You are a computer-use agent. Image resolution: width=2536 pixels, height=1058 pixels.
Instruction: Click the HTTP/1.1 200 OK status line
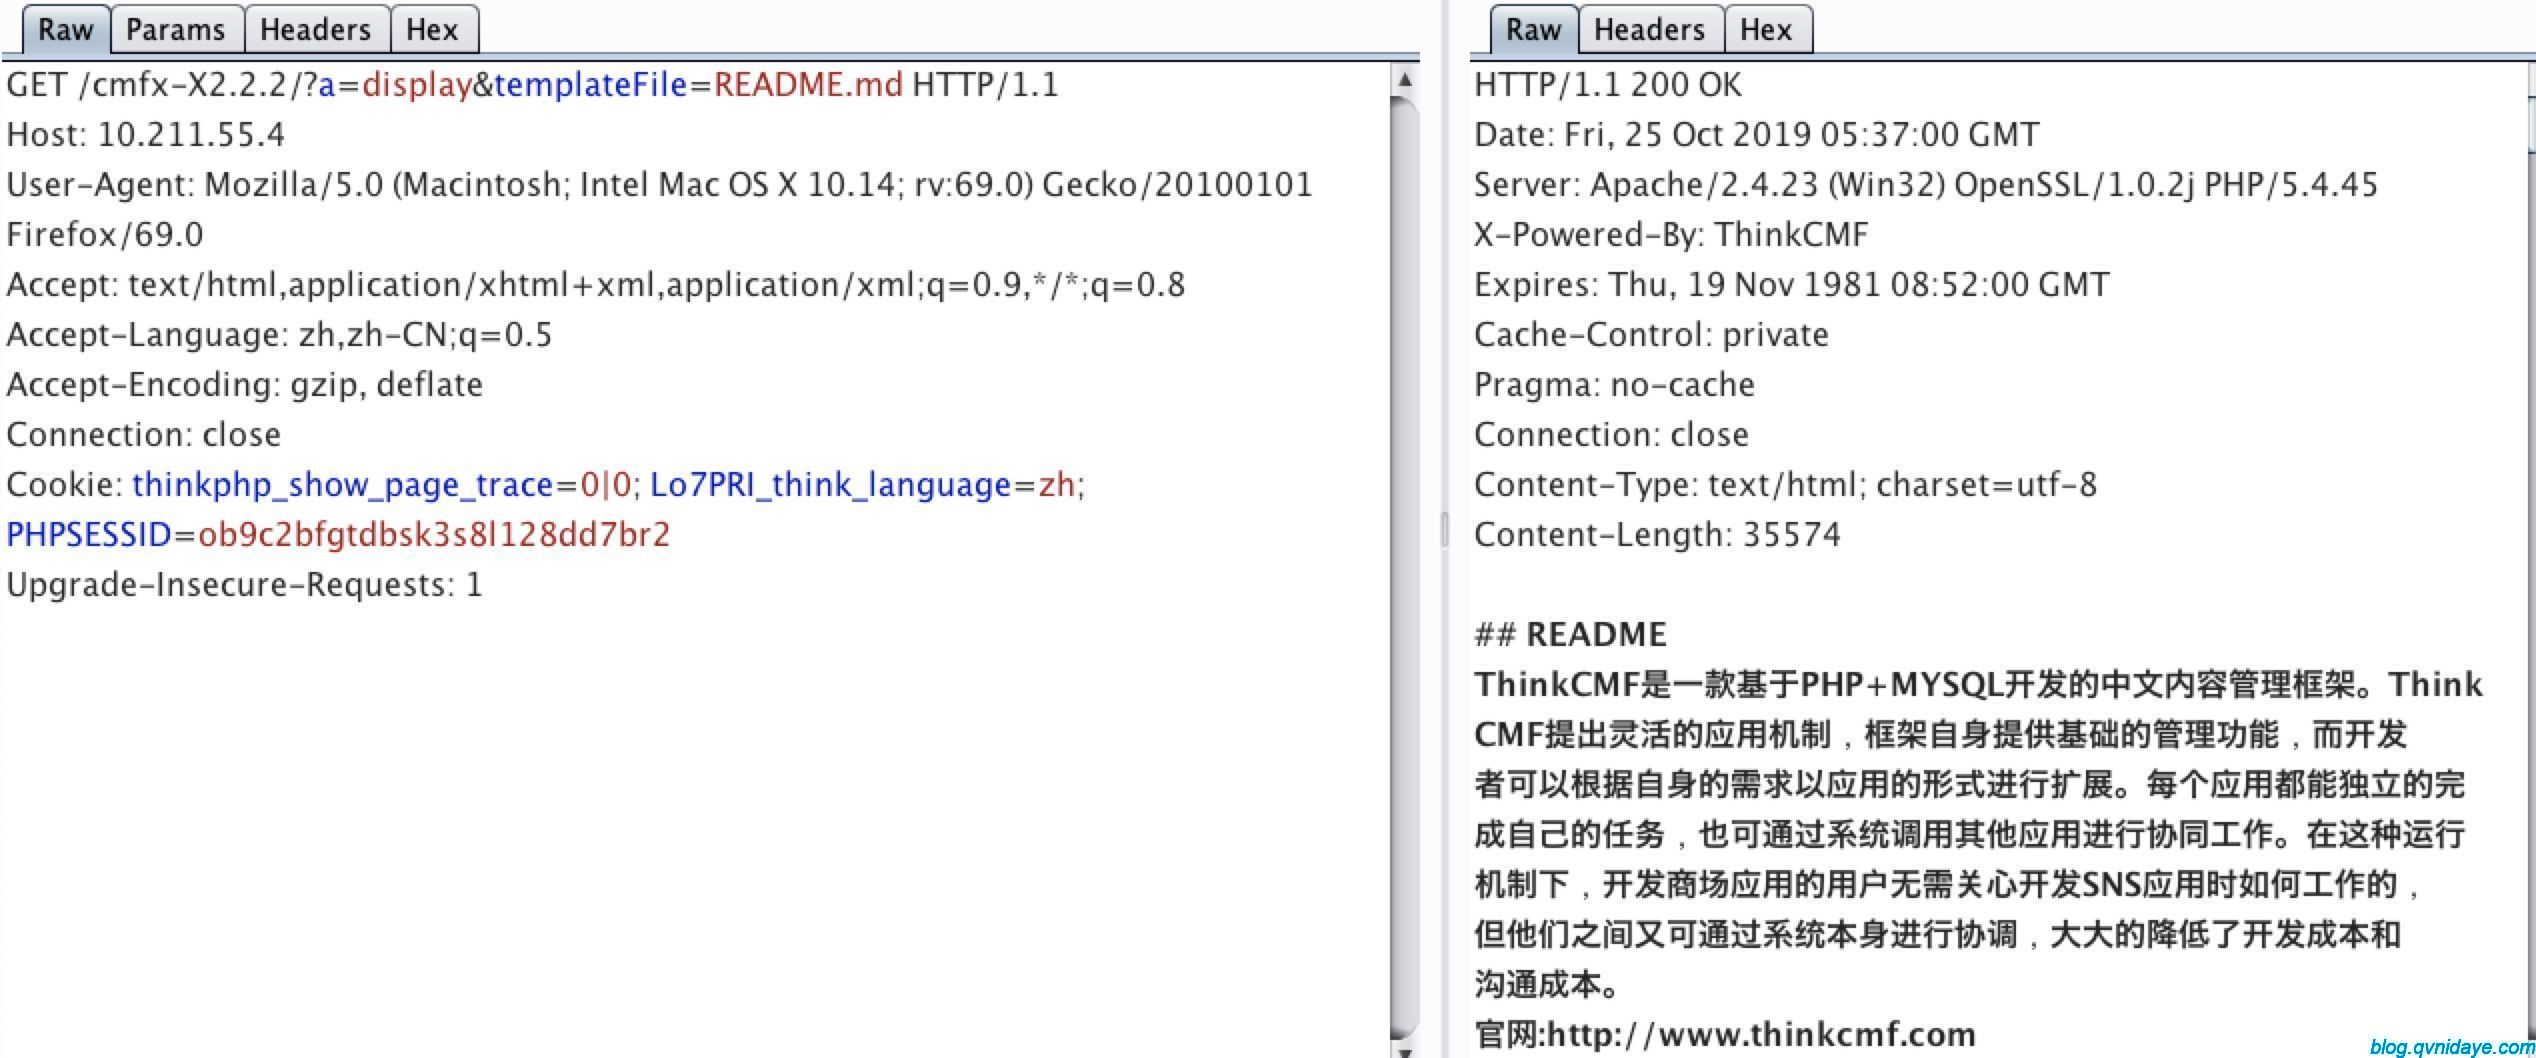(x=1607, y=85)
